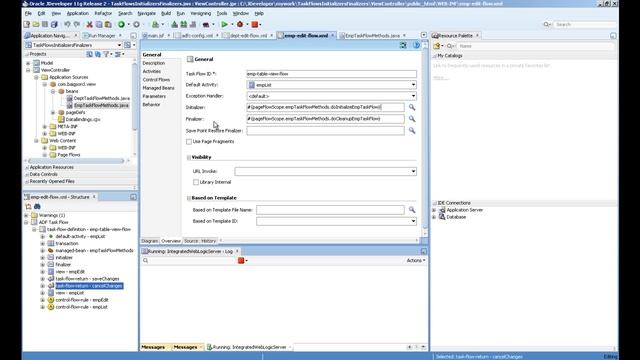Click magnifier beside Save Point Restore Finalizer
Image resolution: width=640 pixels, height=360 pixels.
412,131
